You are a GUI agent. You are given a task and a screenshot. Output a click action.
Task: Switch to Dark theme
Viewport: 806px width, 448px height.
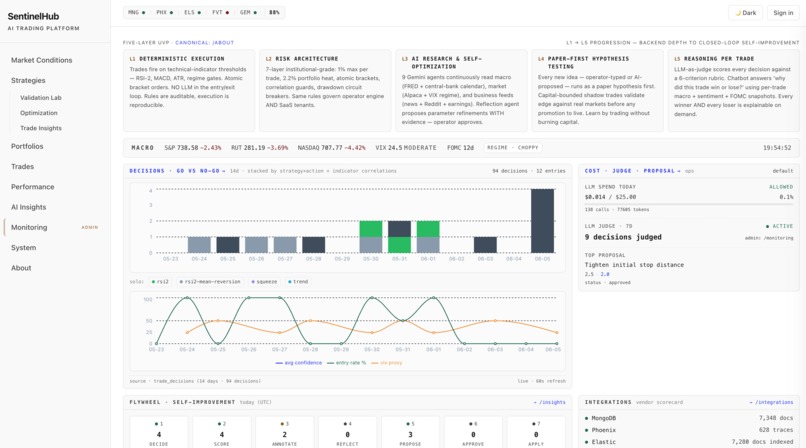point(745,13)
